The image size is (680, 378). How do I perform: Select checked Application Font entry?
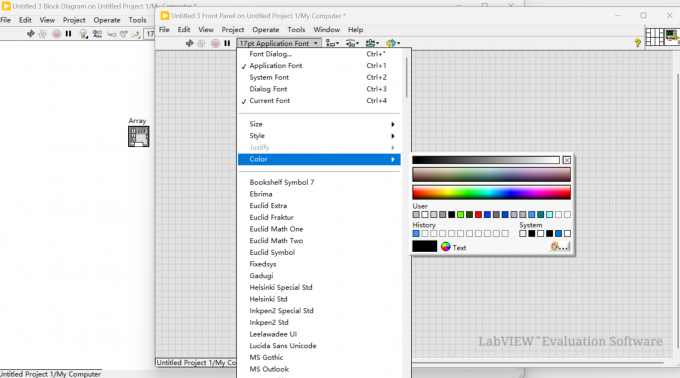click(x=319, y=65)
